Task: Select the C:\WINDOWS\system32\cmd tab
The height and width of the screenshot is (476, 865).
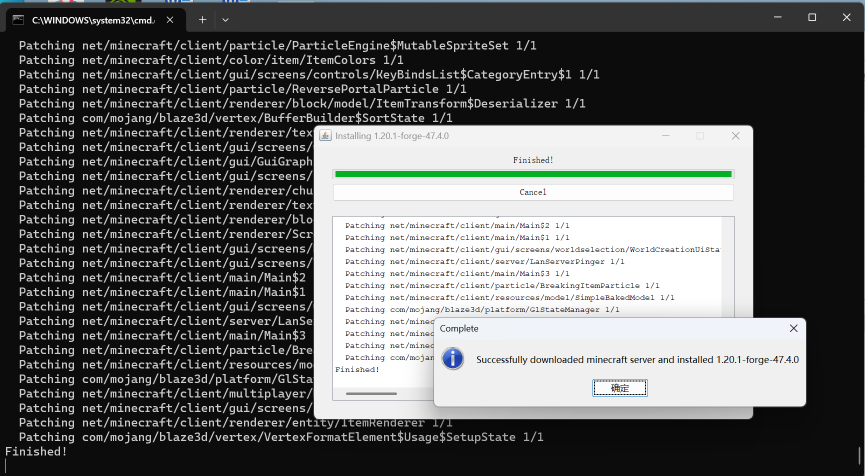Action: coord(94,20)
